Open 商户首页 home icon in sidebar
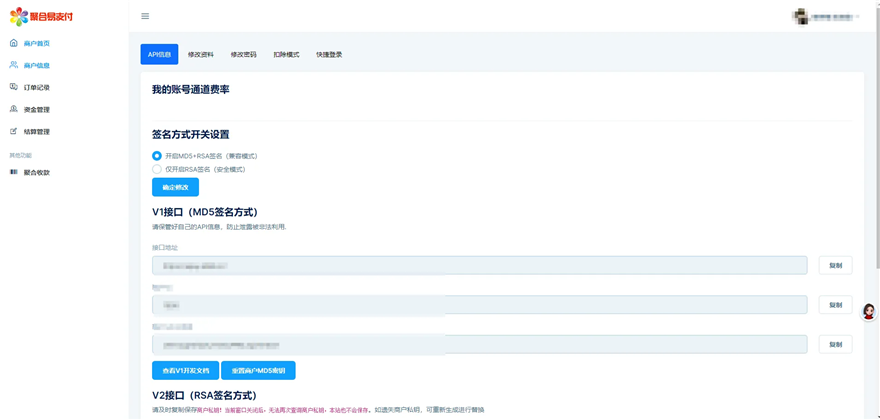 pyautogui.click(x=14, y=43)
